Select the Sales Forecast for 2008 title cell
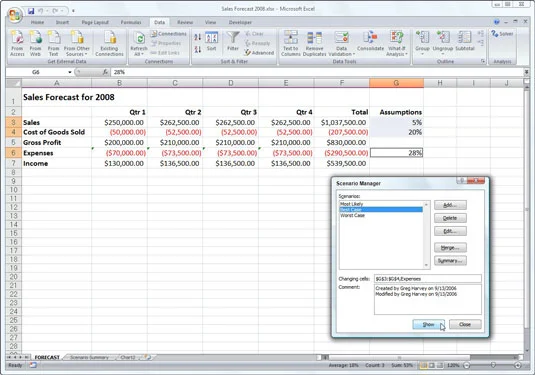535x375 pixels. click(x=56, y=97)
